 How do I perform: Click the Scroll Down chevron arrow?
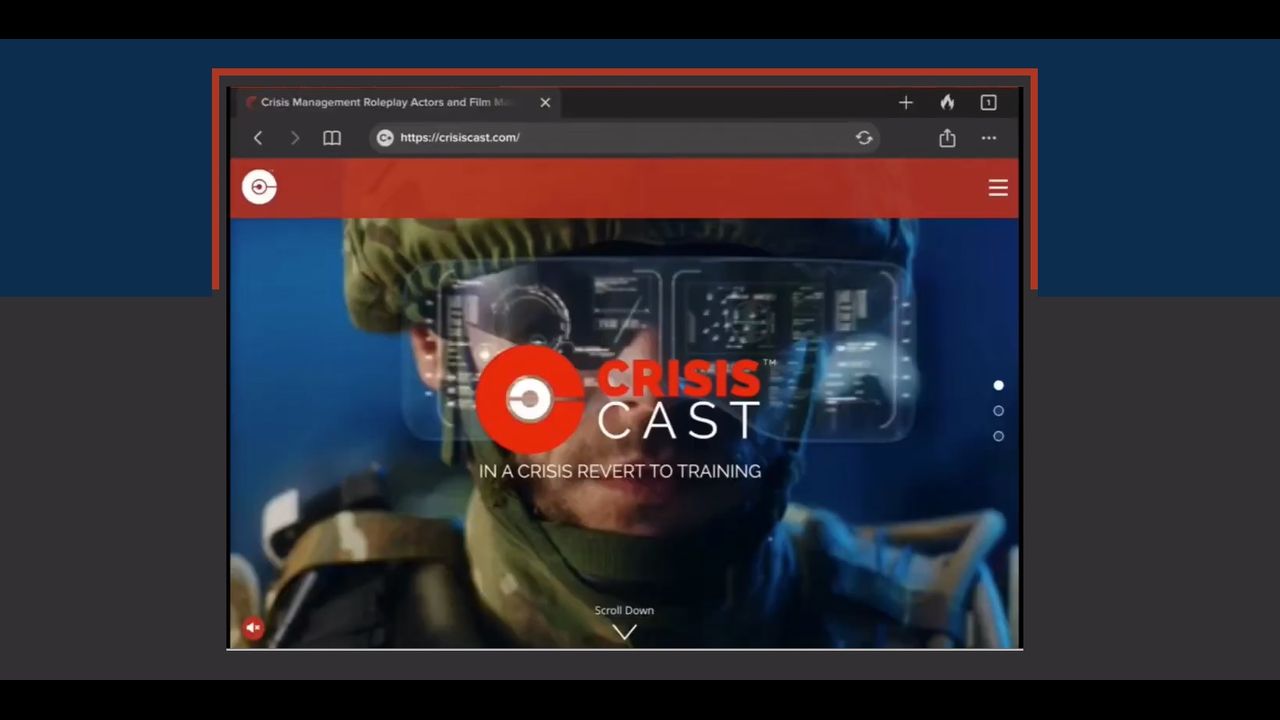point(624,632)
